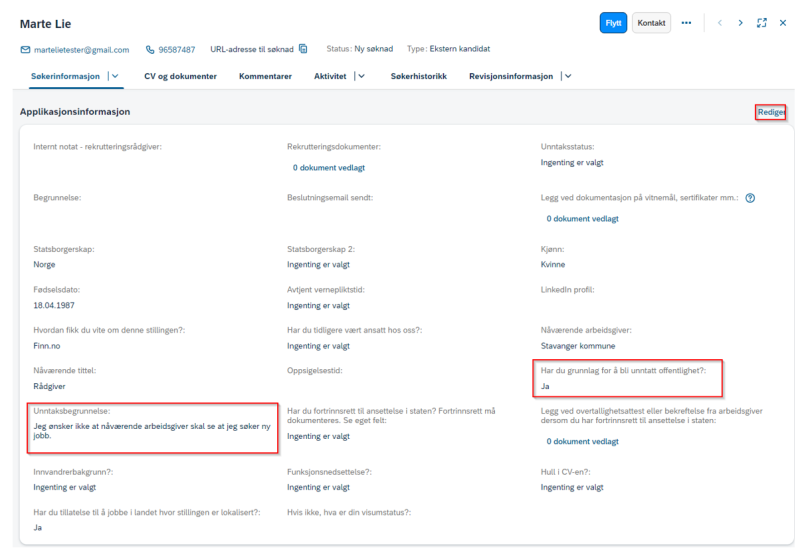This screenshot has height=548, width=800.
Task: Expand the Søkerinformasjon dropdown chevron
Action: (x=115, y=76)
